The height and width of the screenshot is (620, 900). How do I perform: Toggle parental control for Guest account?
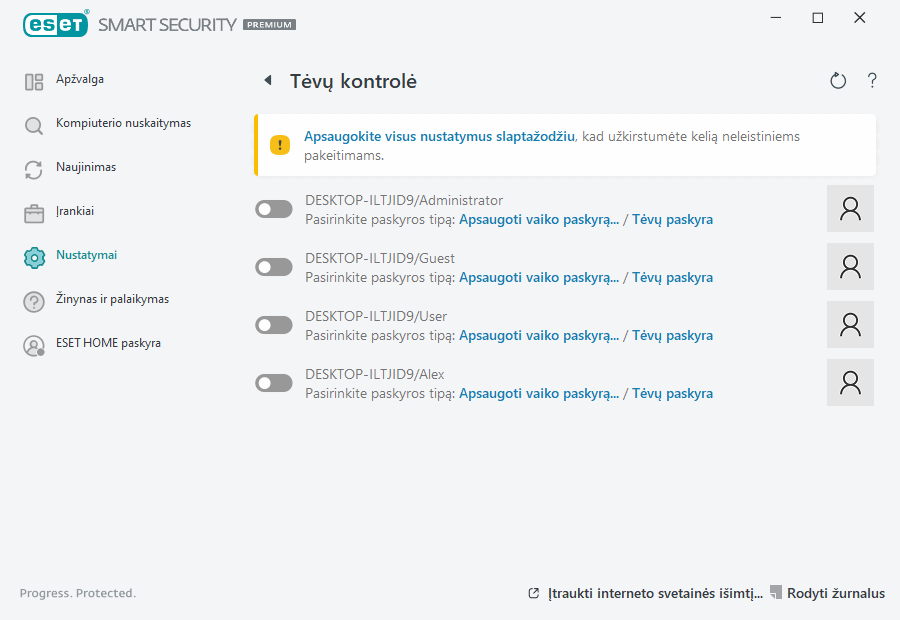[x=274, y=267]
